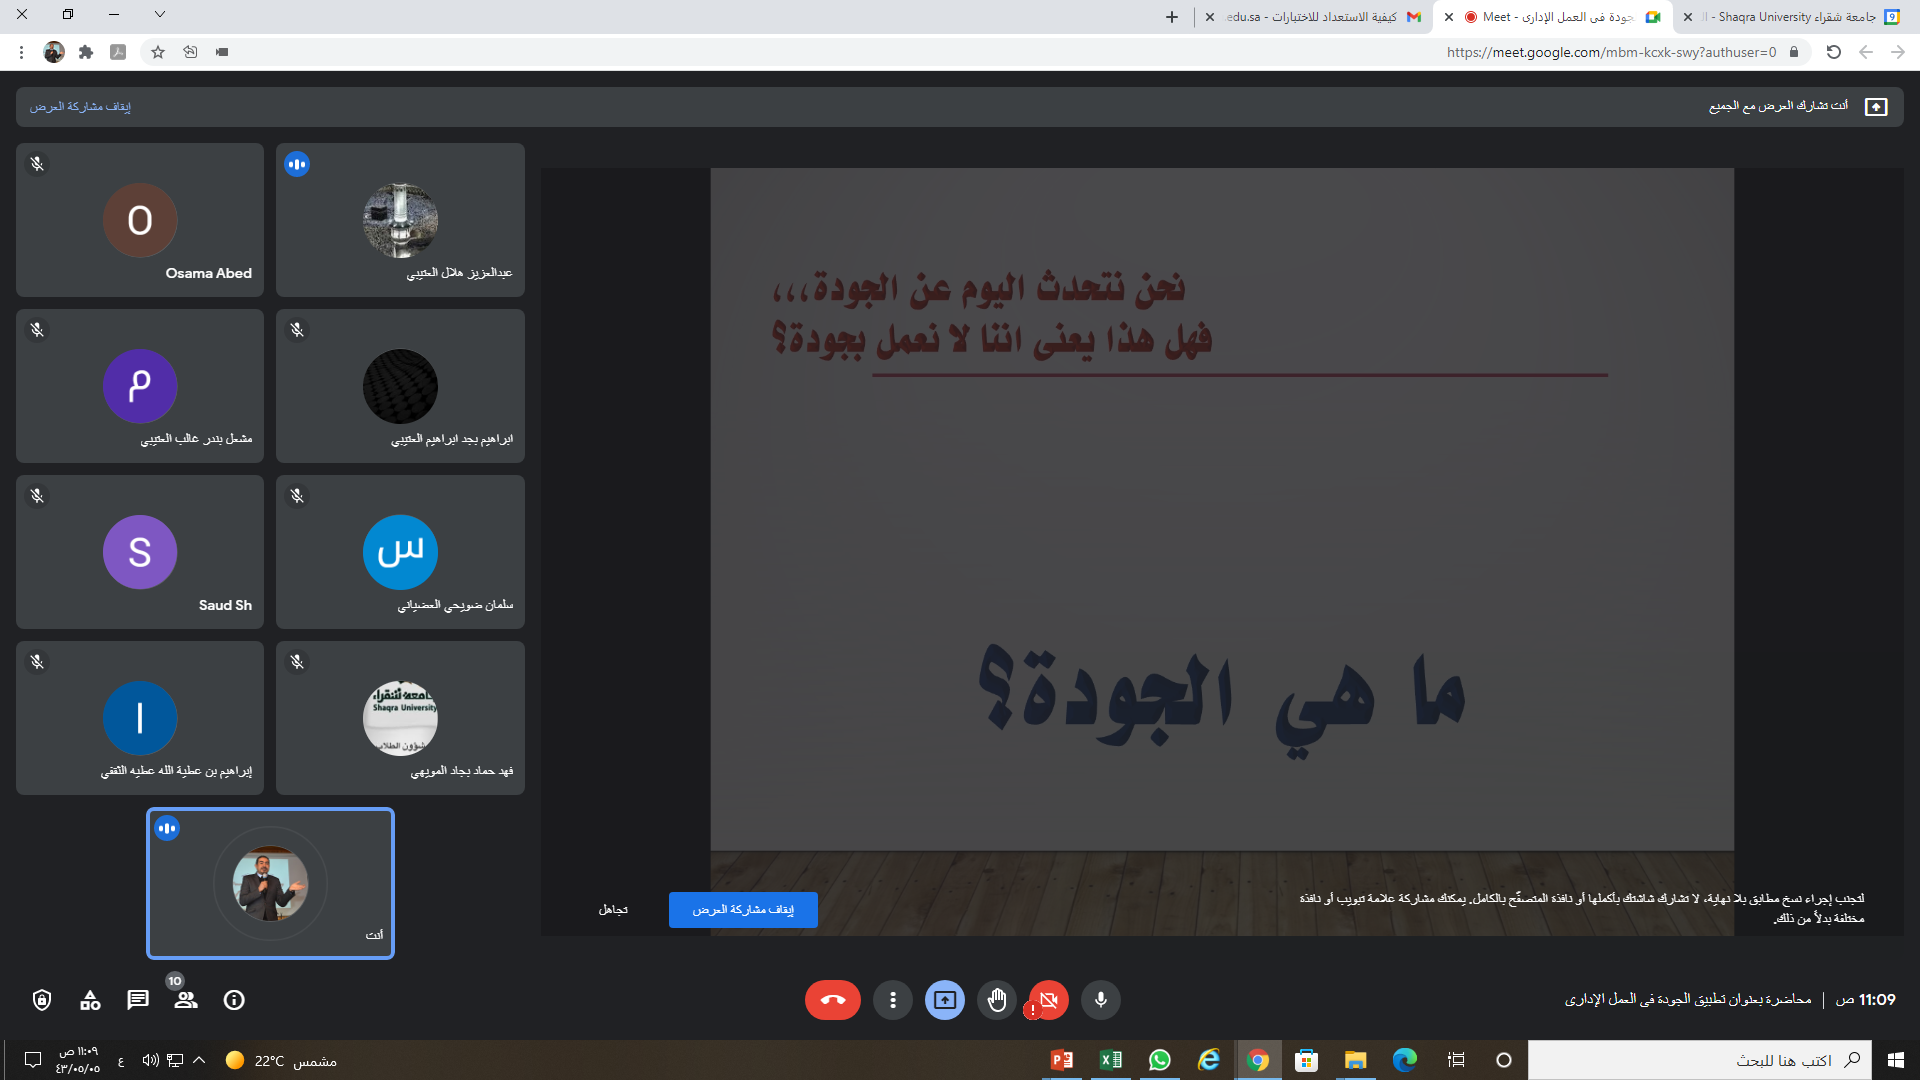Click the blue stop presenting button
Viewport: 1920px width, 1080px height.
tap(742, 910)
